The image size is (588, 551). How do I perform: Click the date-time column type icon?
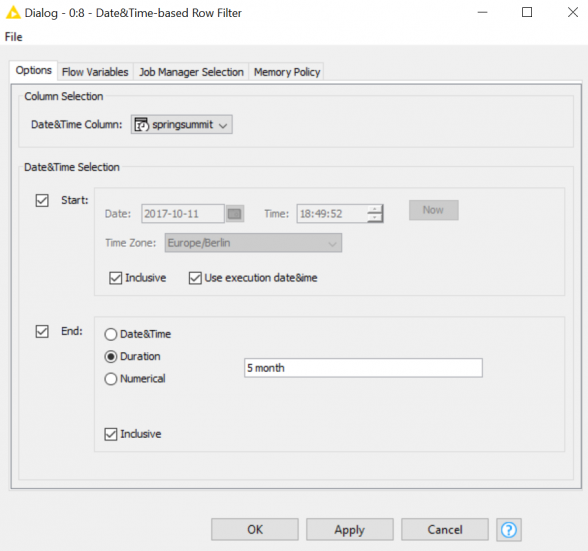pyautogui.click(x=142, y=125)
